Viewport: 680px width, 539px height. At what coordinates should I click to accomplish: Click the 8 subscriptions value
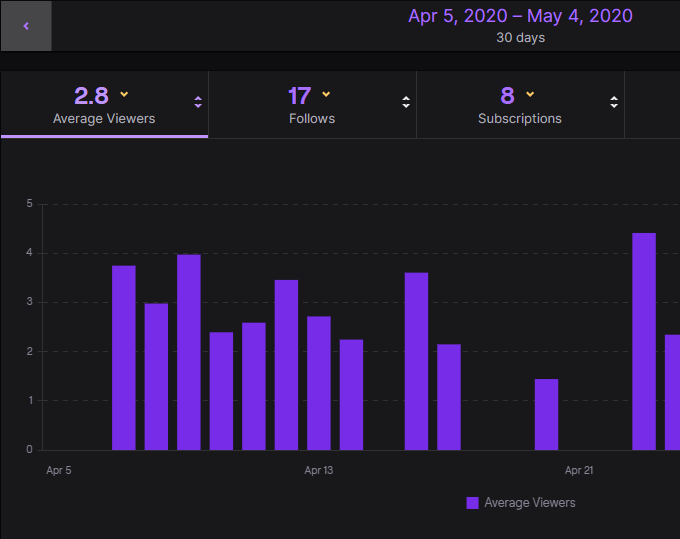pyautogui.click(x=507, y=96)
